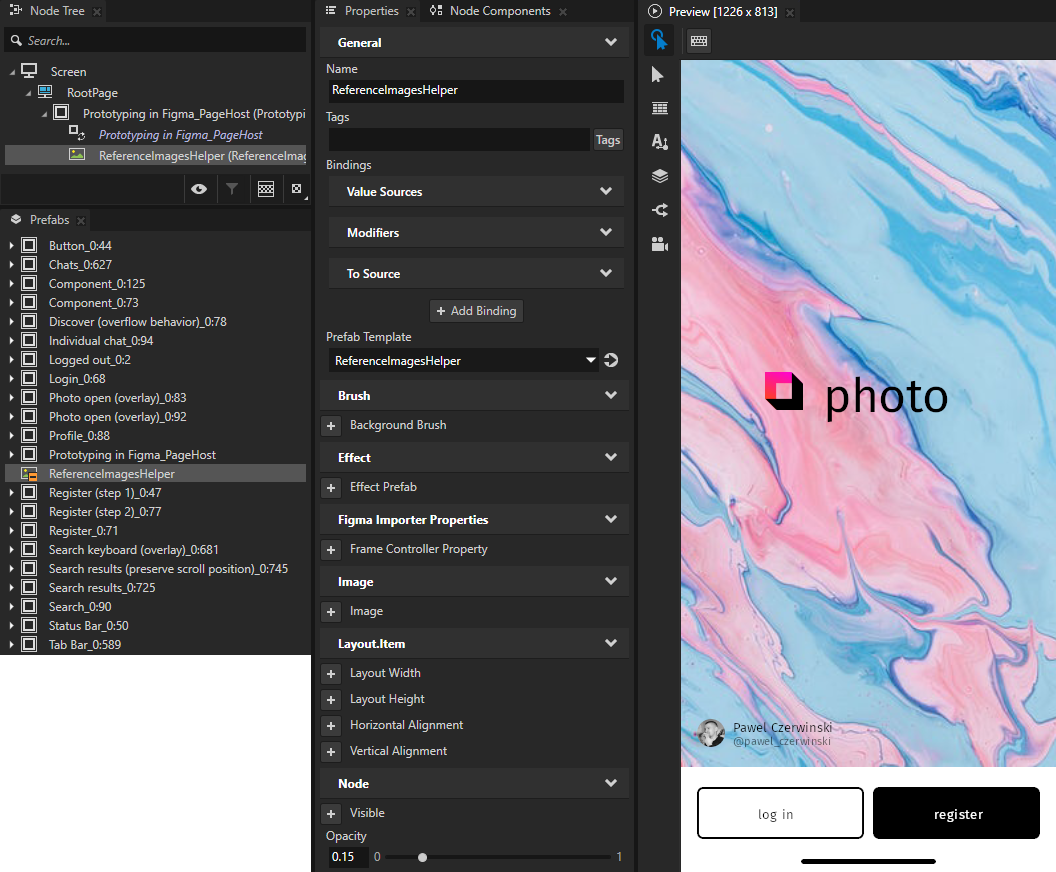Select the keyboard input icon in preview toolbar

(x=697, y=41)
